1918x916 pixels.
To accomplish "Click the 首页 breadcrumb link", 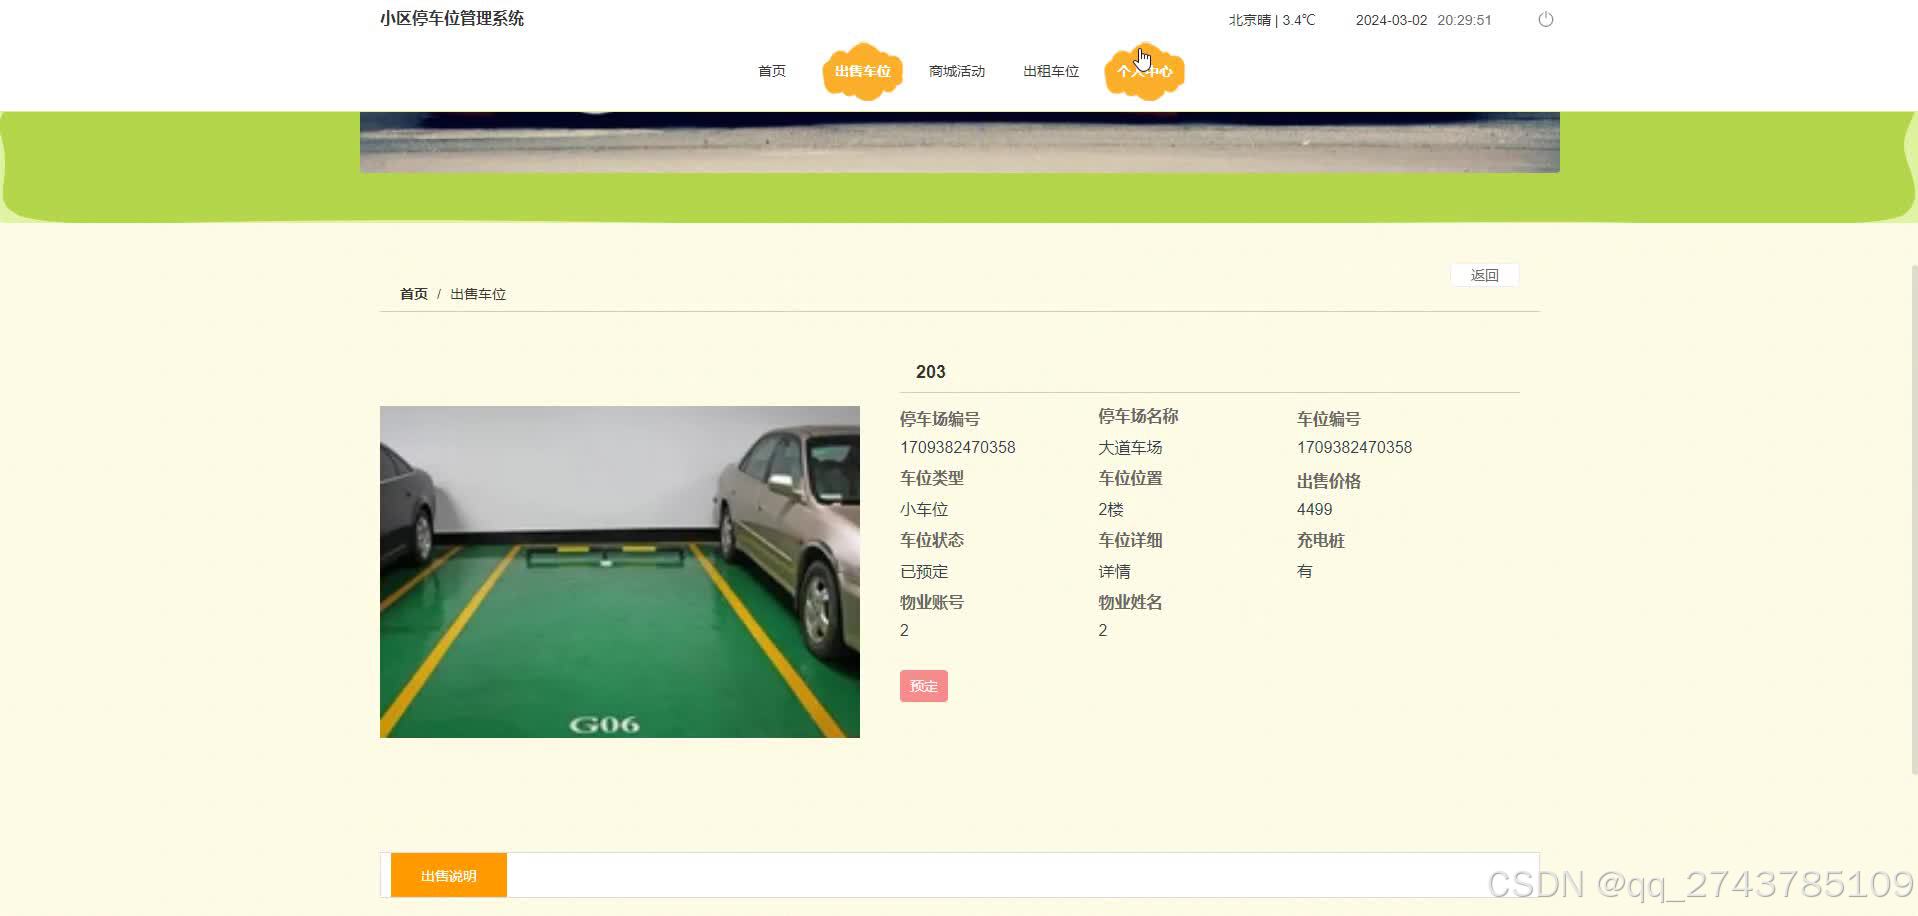I will [x=413, y=294].
